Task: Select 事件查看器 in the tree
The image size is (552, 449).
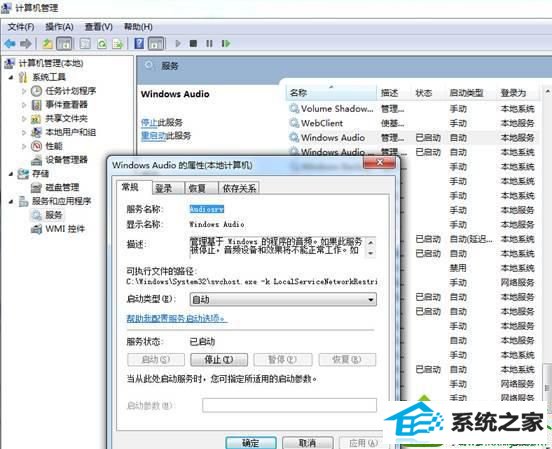Action: (x=66, y=105)
